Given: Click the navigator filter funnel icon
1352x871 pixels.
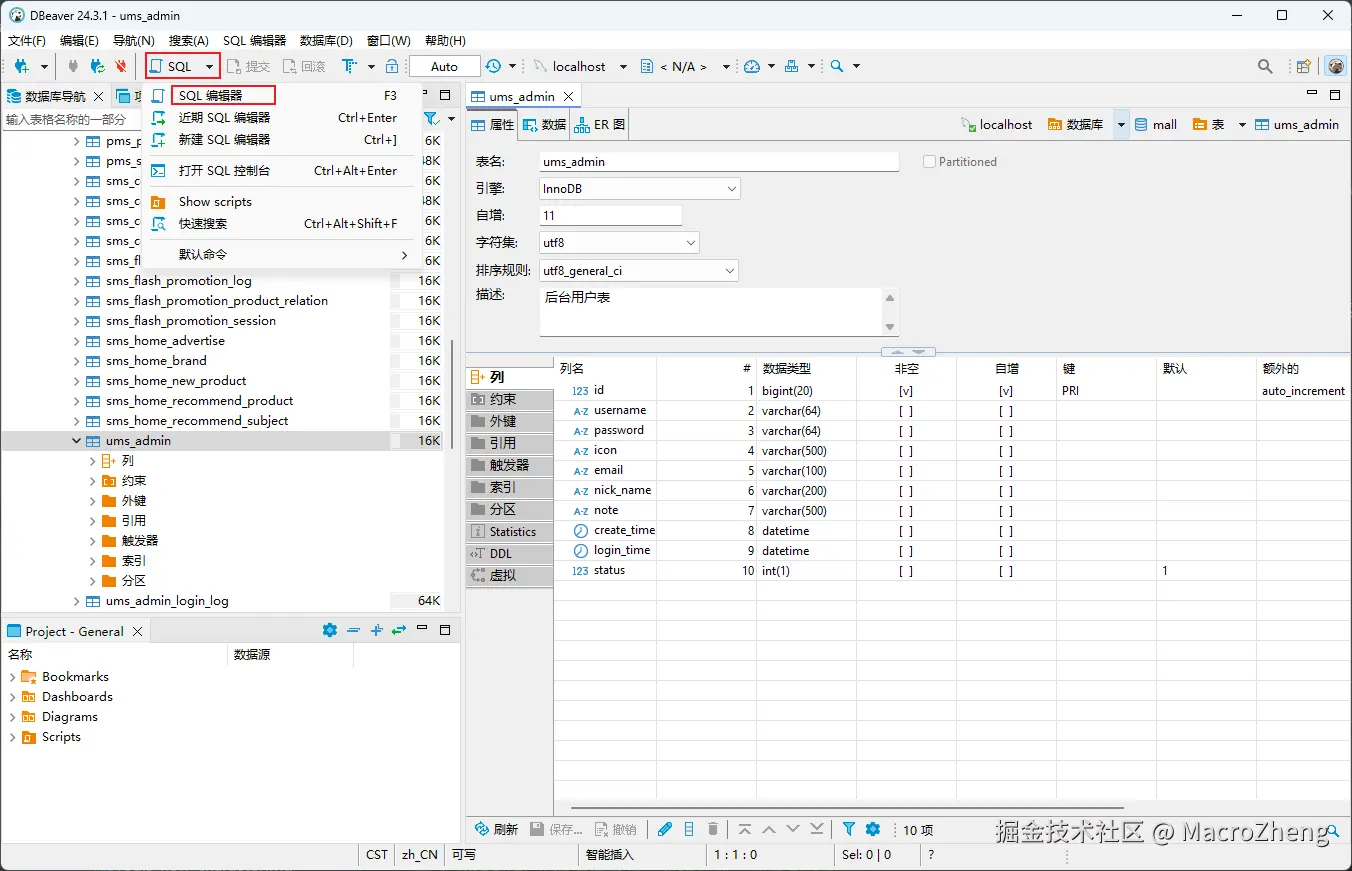Looking at the screenshot, I should [431, 119].
